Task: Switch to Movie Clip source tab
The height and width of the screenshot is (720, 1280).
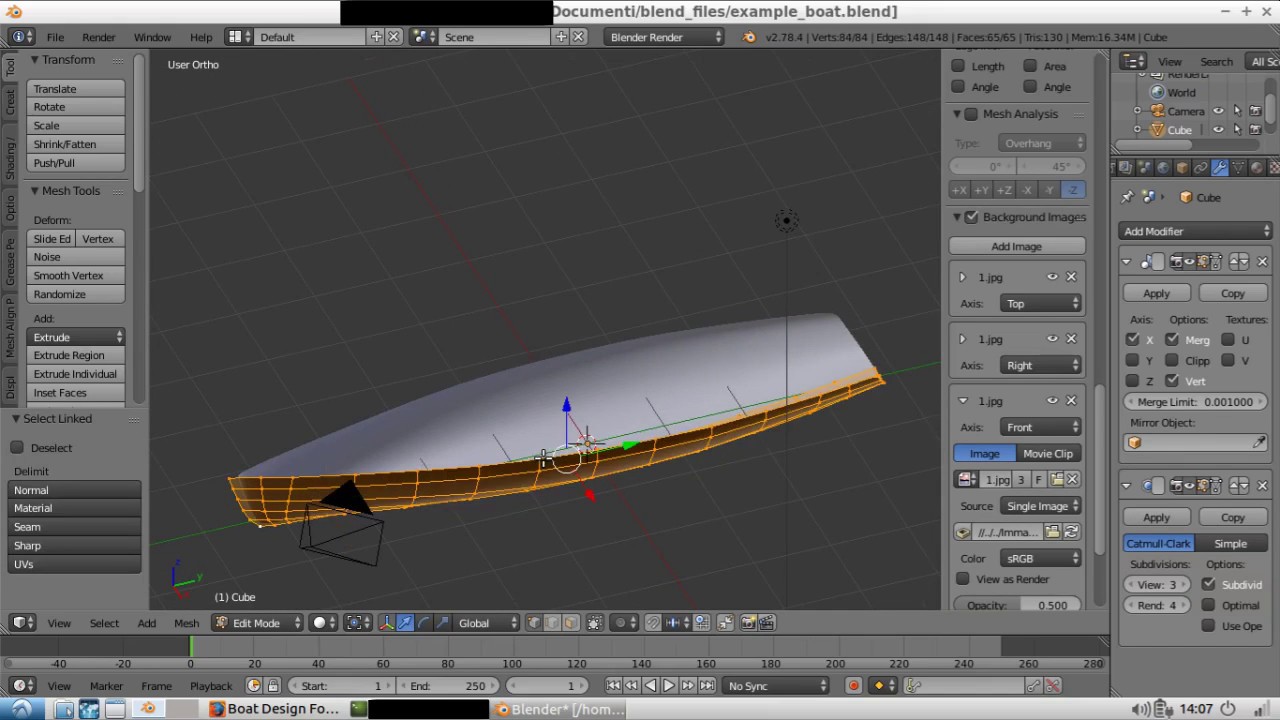Action: tap(1048, 453)
